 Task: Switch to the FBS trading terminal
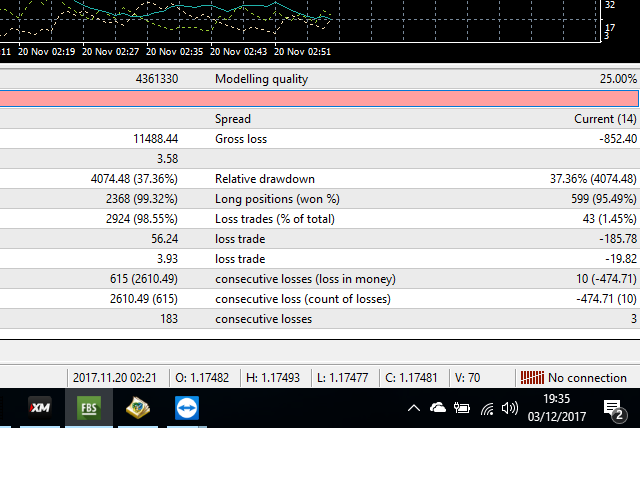pos(89,408)
